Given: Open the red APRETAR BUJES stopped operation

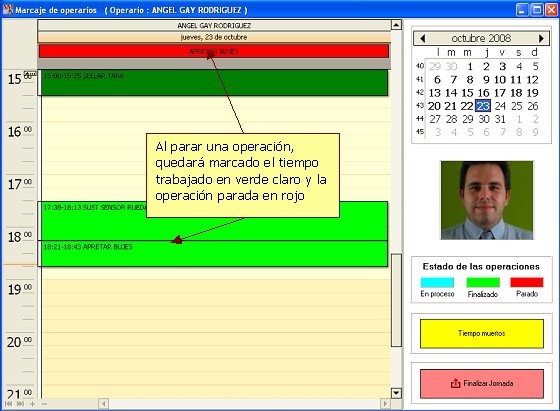Looking at the screenshot, I should (214, 51).
